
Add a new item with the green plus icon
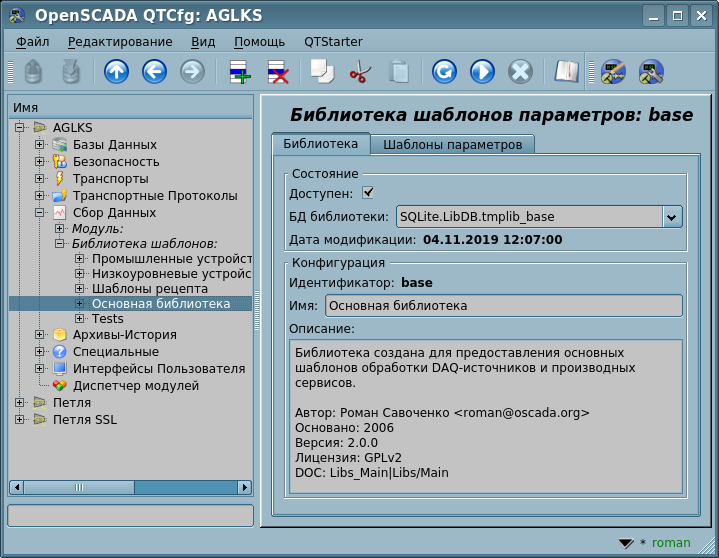click(239, 72)
